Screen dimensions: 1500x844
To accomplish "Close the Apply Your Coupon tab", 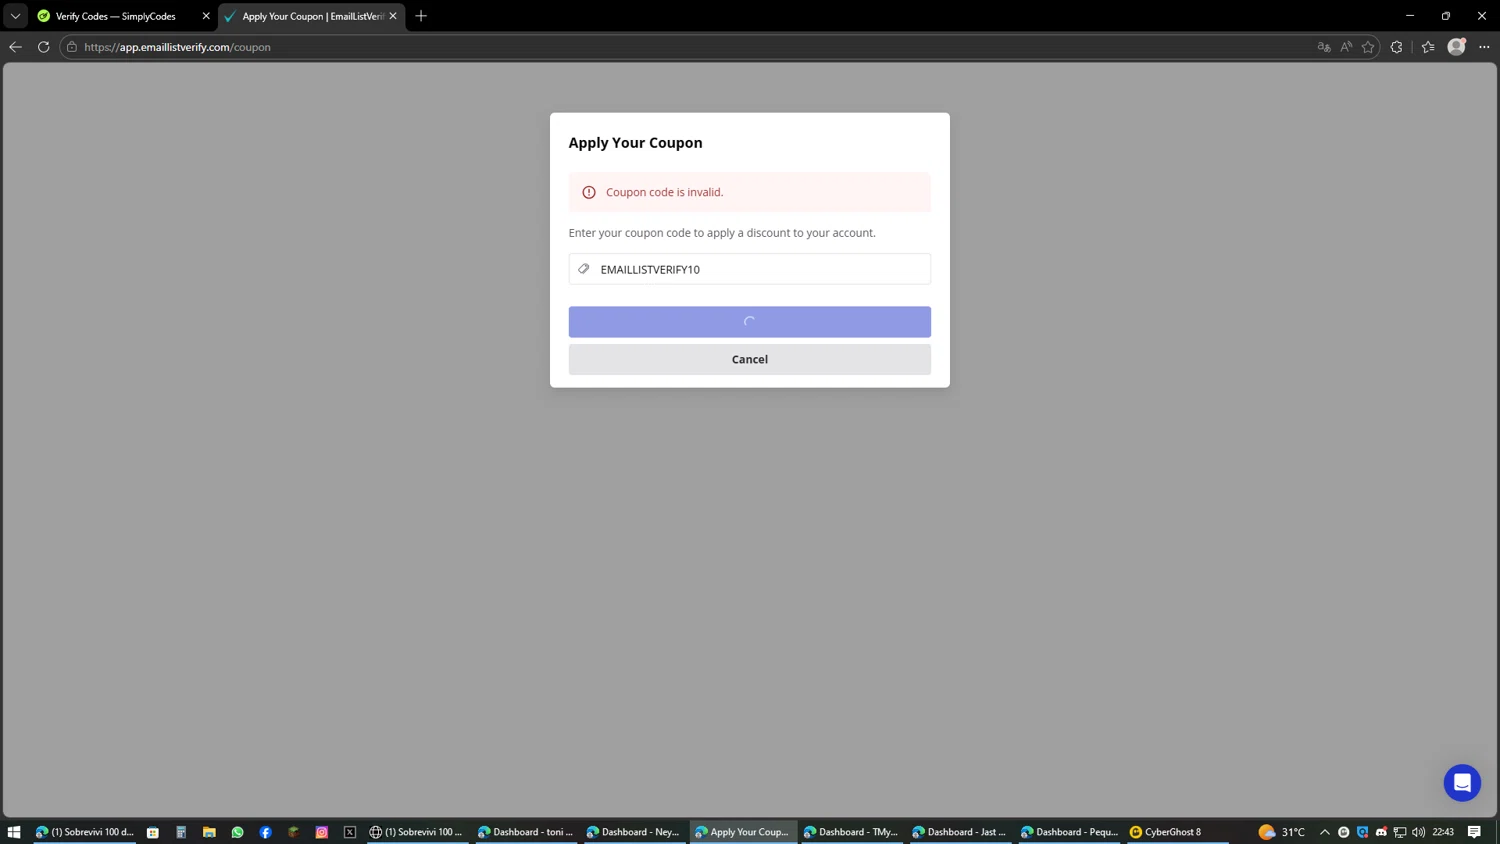I will coord(393,16).
